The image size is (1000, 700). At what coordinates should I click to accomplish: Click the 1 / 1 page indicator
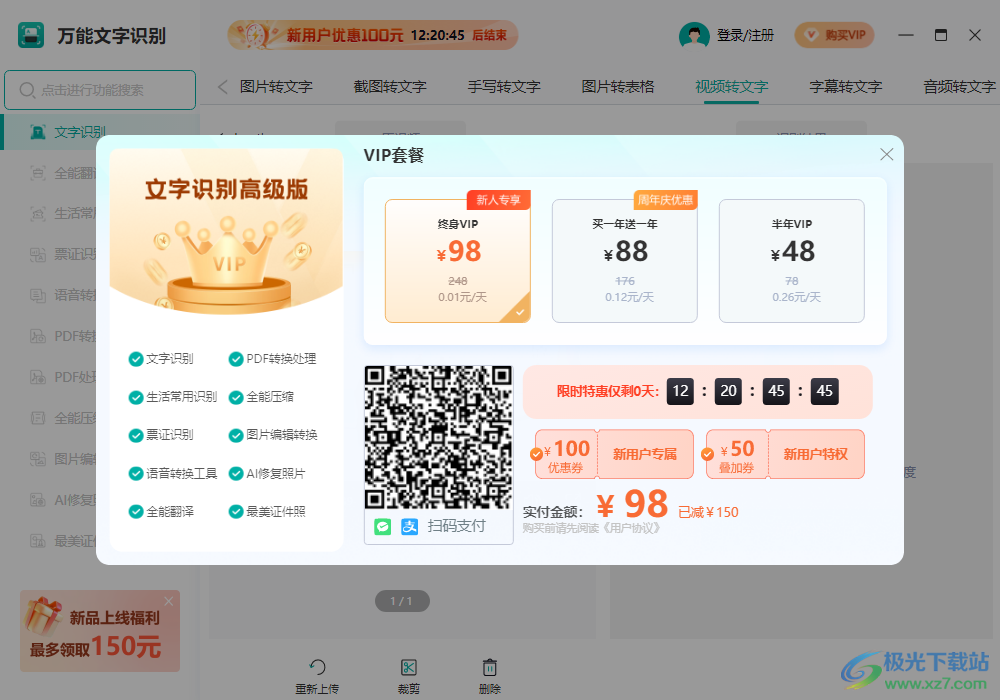tap(402, 601)
